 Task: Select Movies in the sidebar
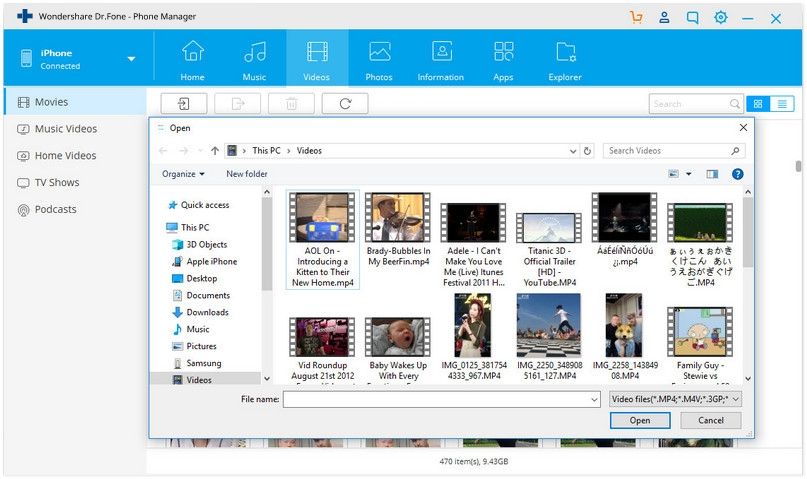75,102
